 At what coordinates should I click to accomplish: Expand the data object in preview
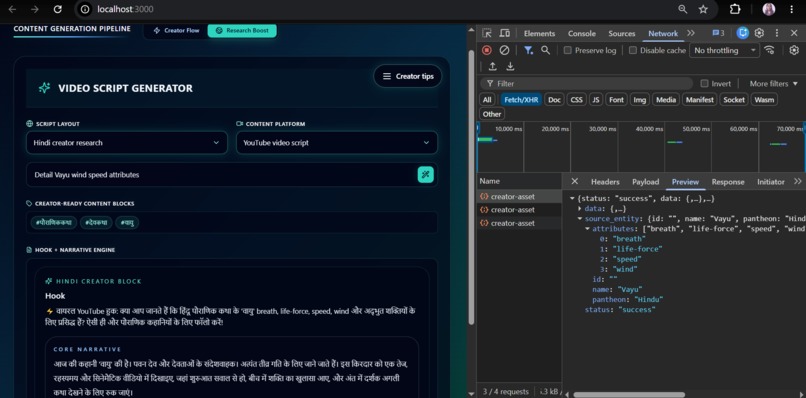point(580,209)
